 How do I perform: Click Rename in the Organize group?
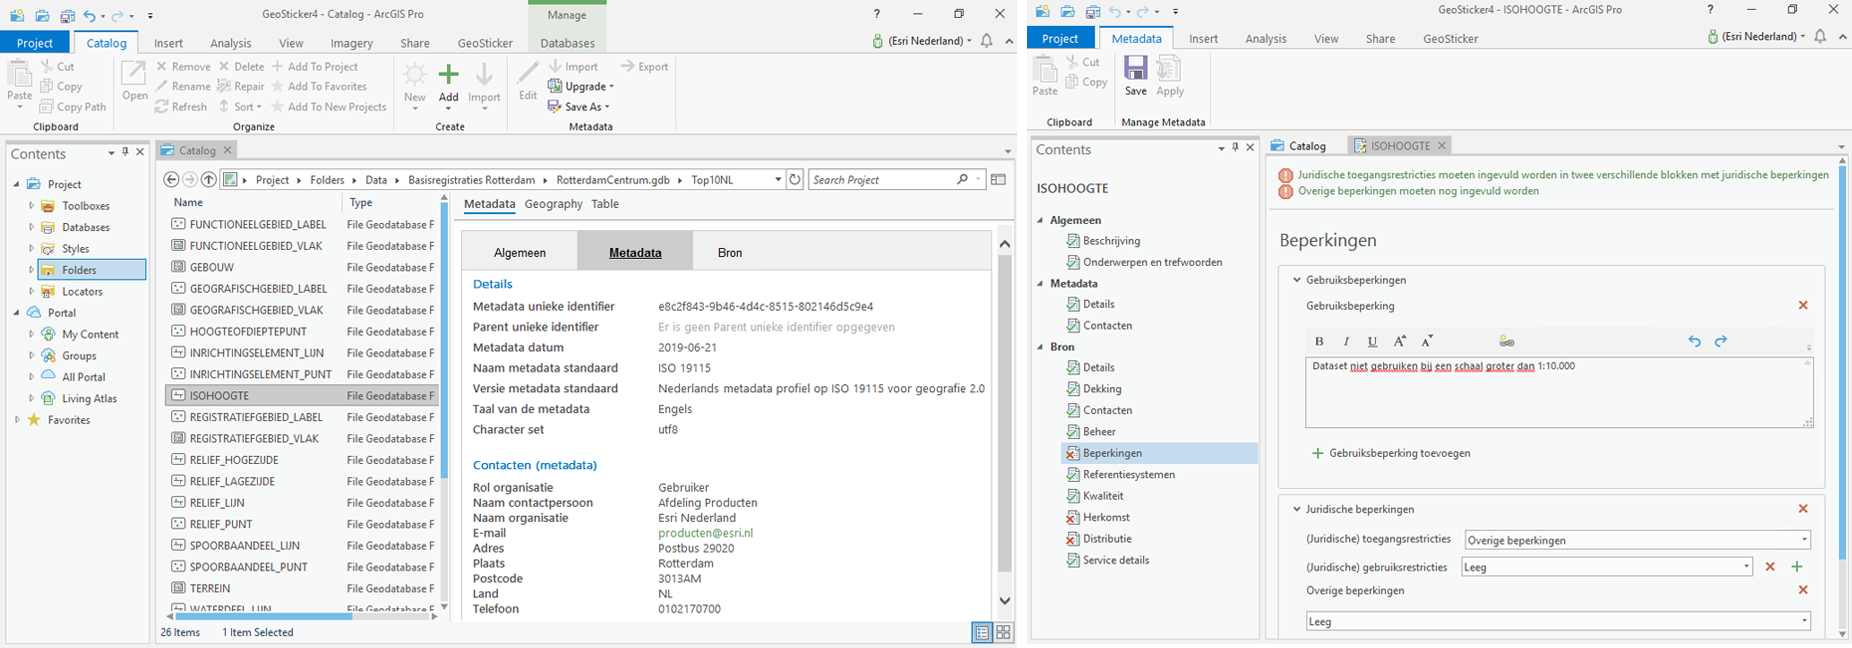tap(183, 87)
